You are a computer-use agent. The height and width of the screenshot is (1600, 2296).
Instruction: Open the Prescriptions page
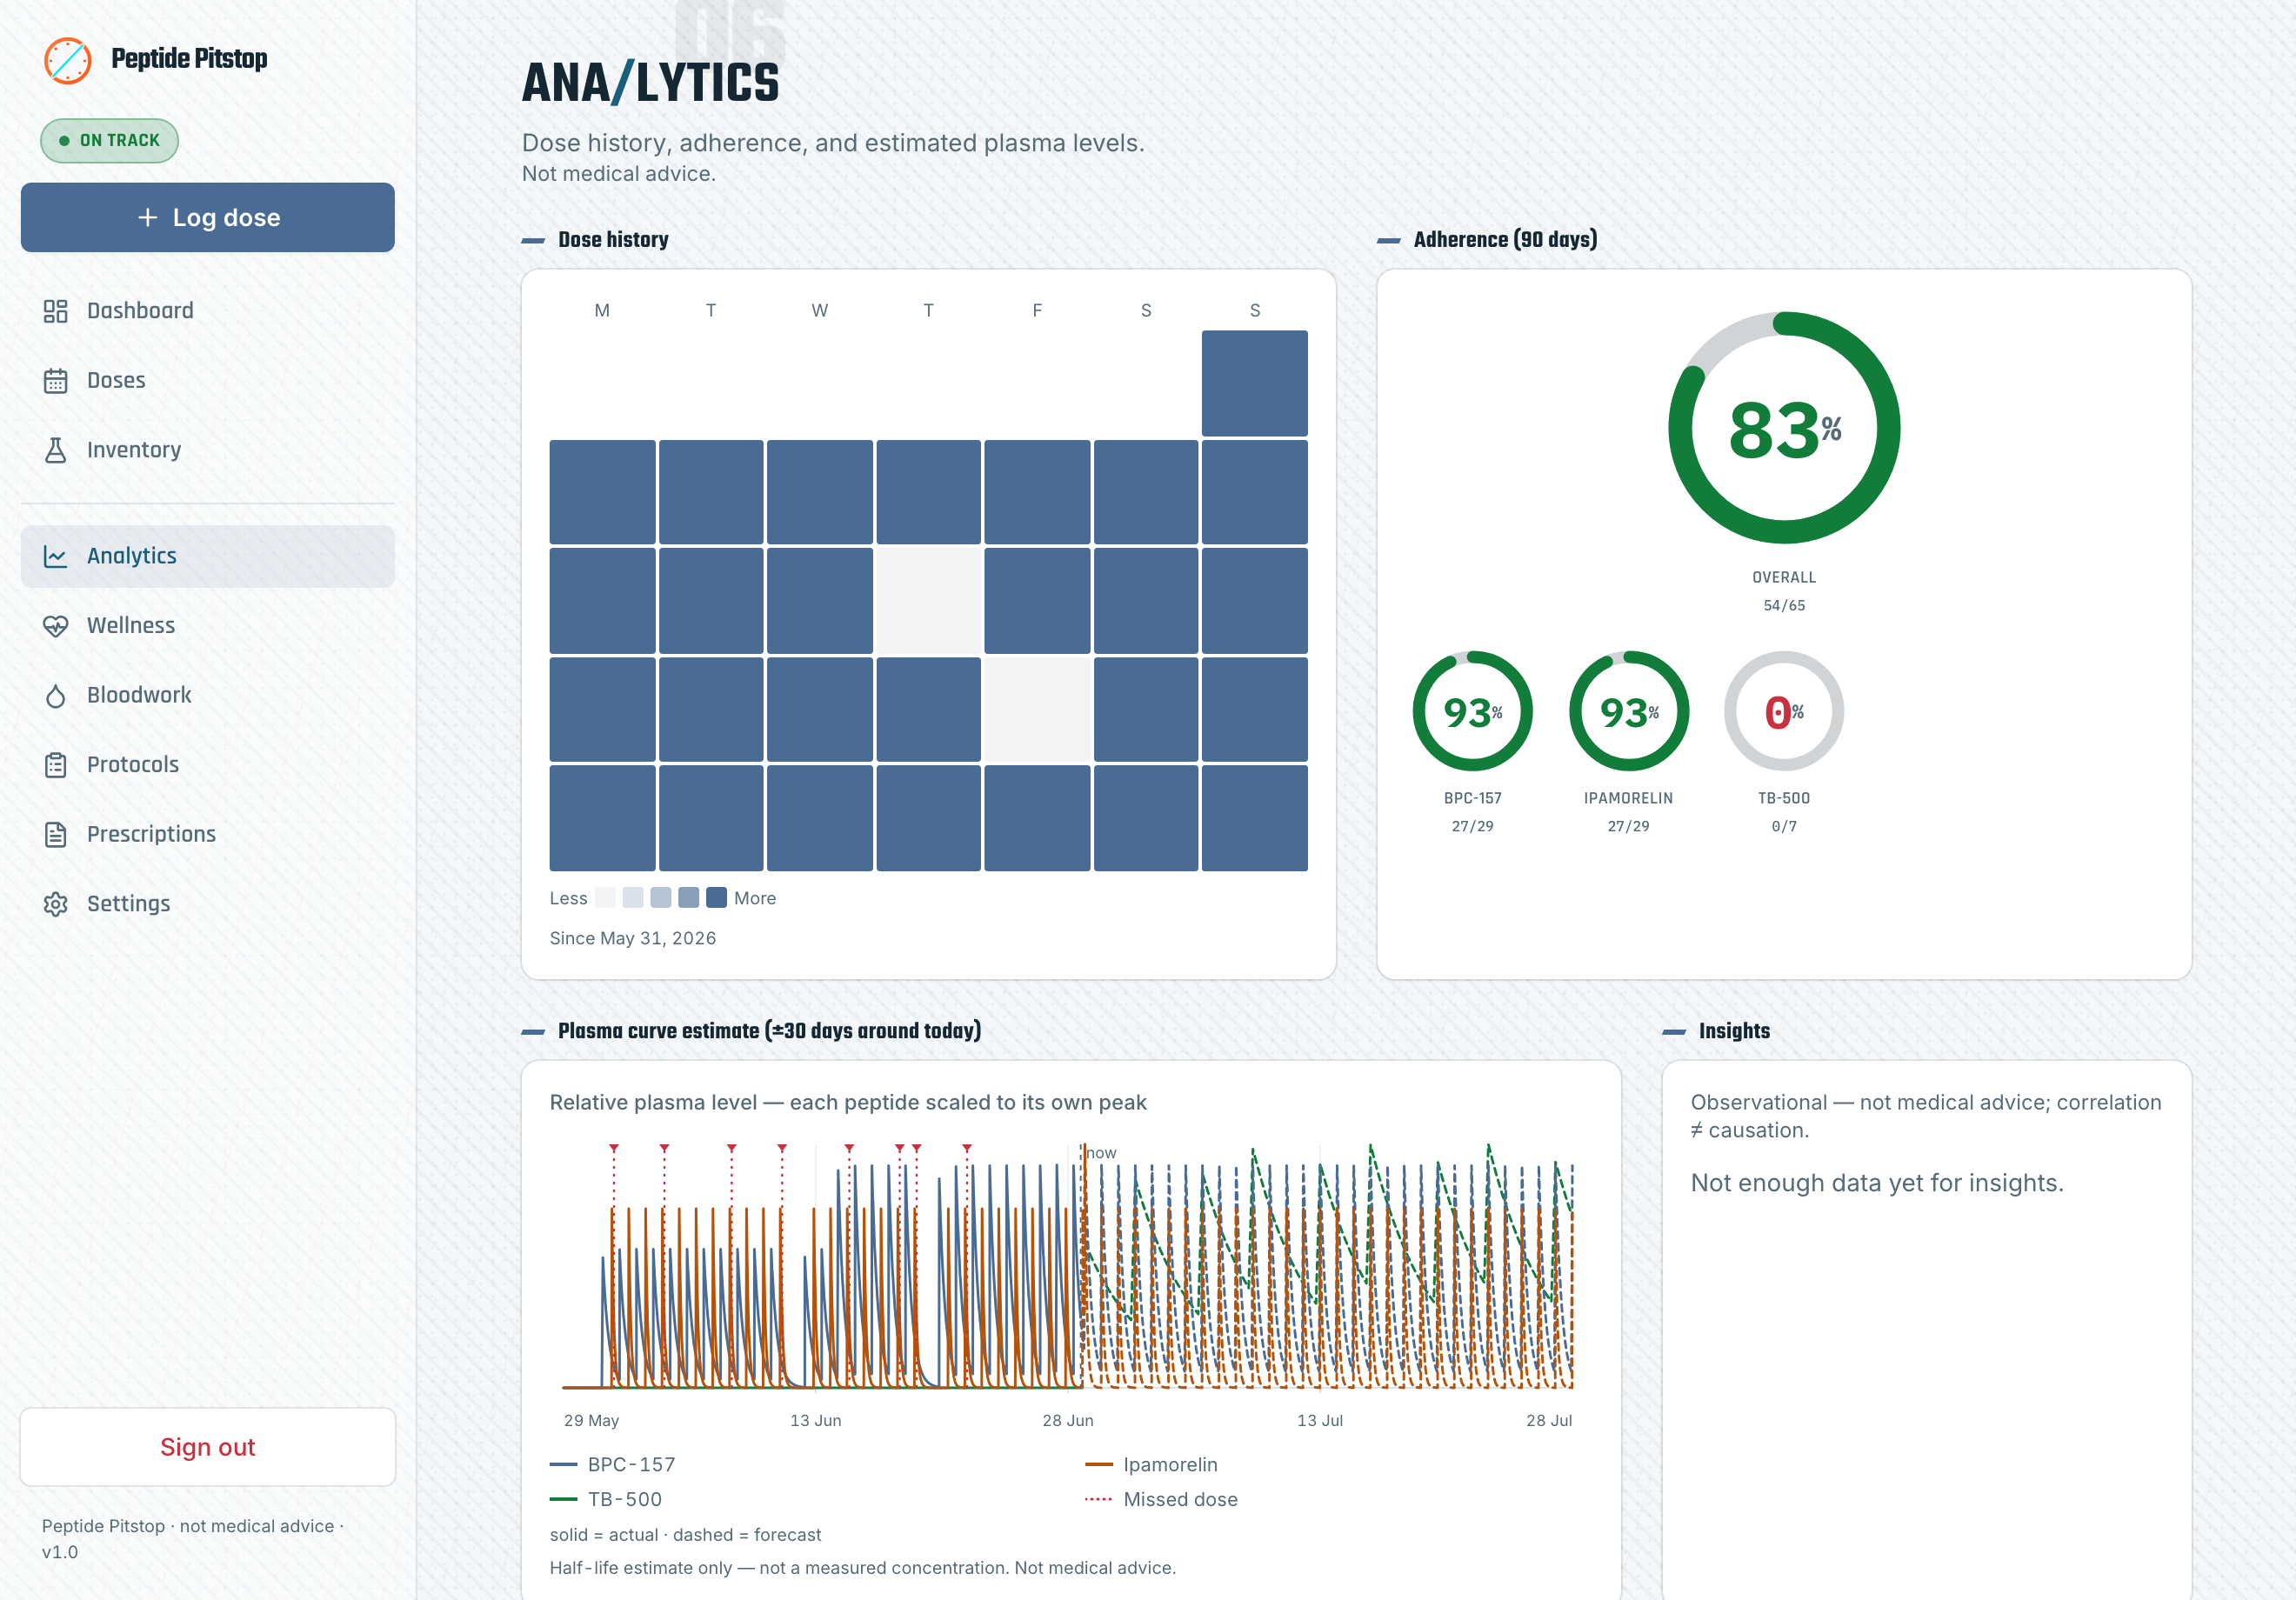click(208, 834)
